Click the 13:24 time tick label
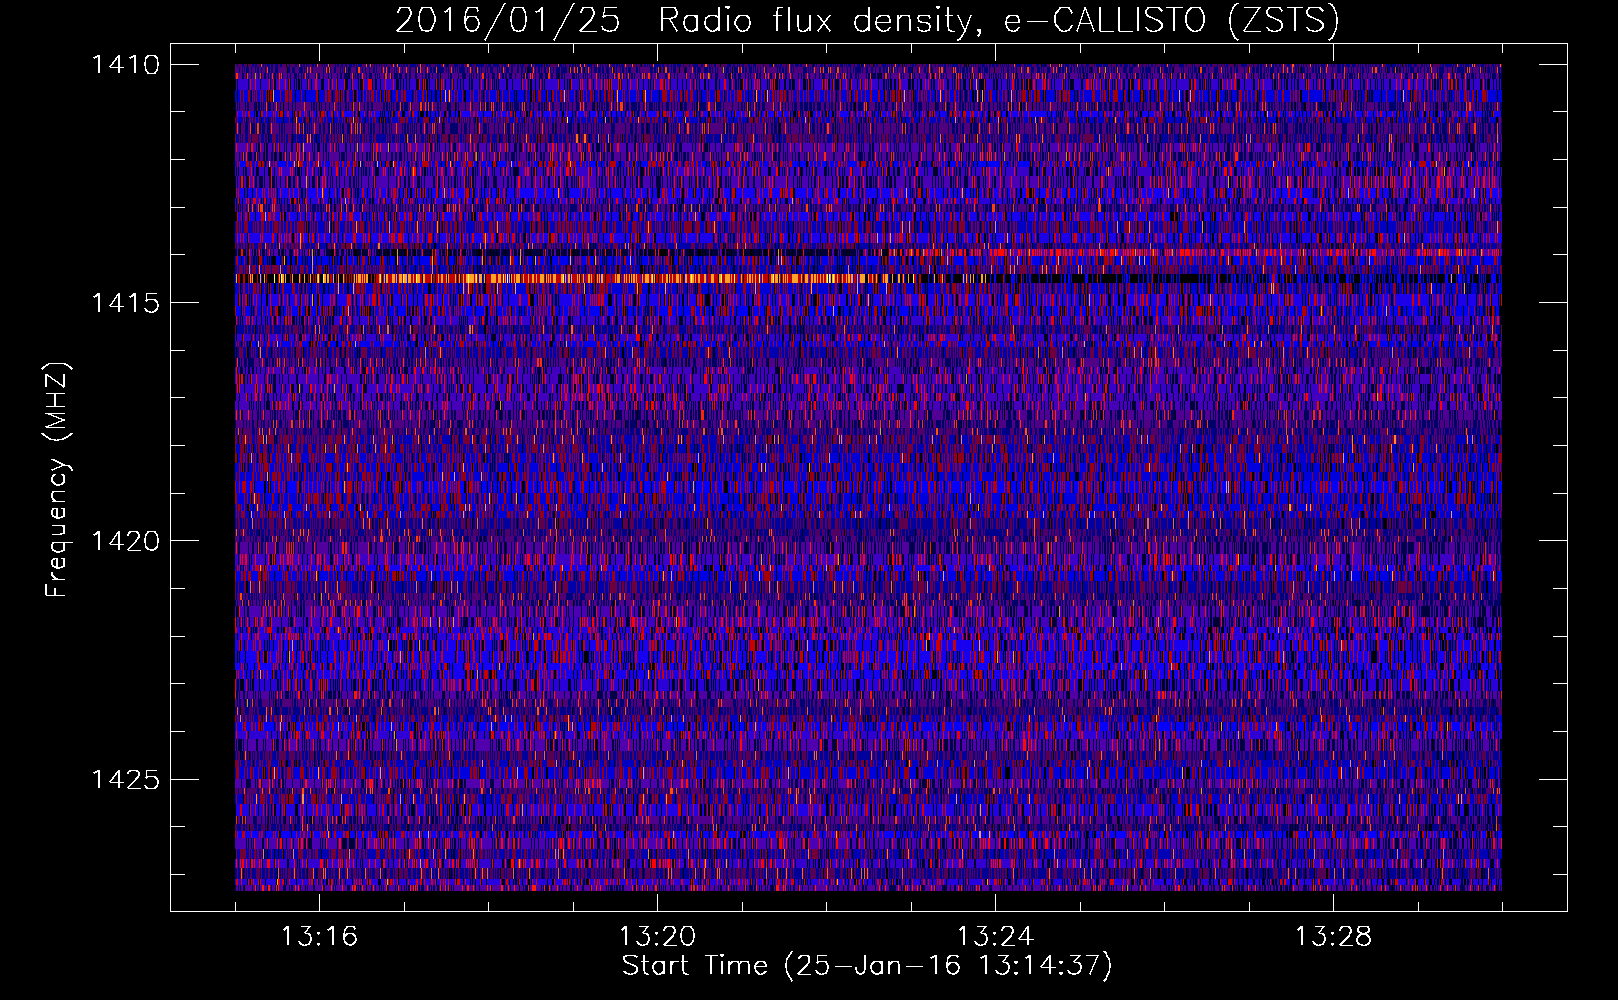 (x=996, y=937)
